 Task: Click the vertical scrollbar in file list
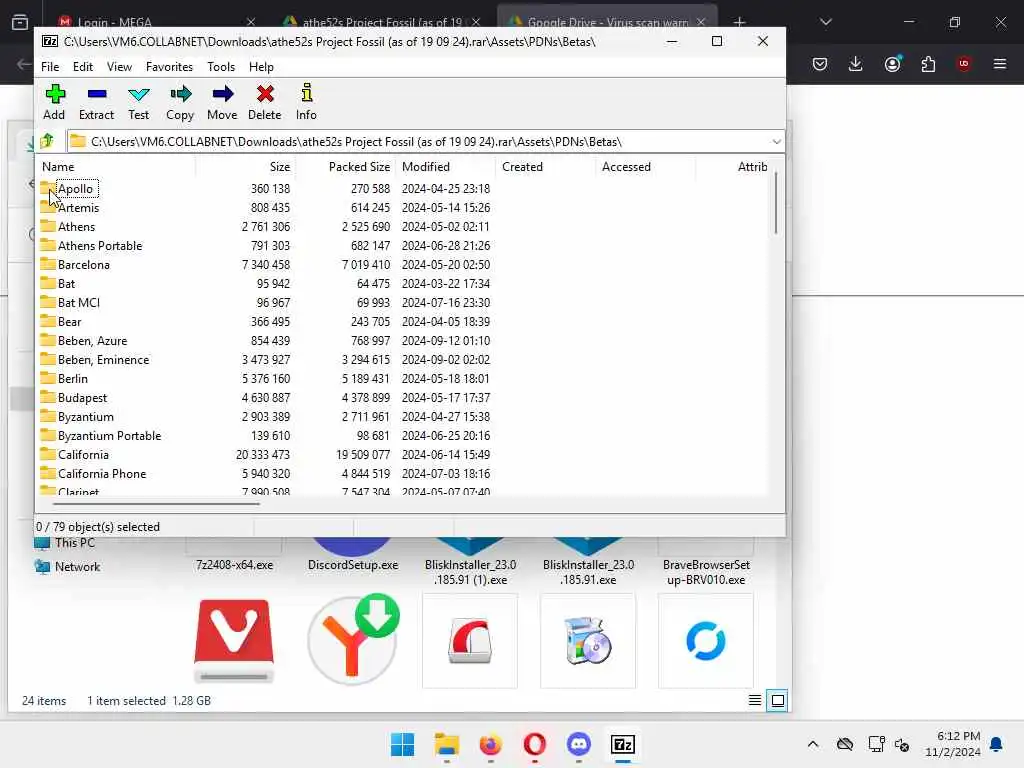[x=776, y=202]
